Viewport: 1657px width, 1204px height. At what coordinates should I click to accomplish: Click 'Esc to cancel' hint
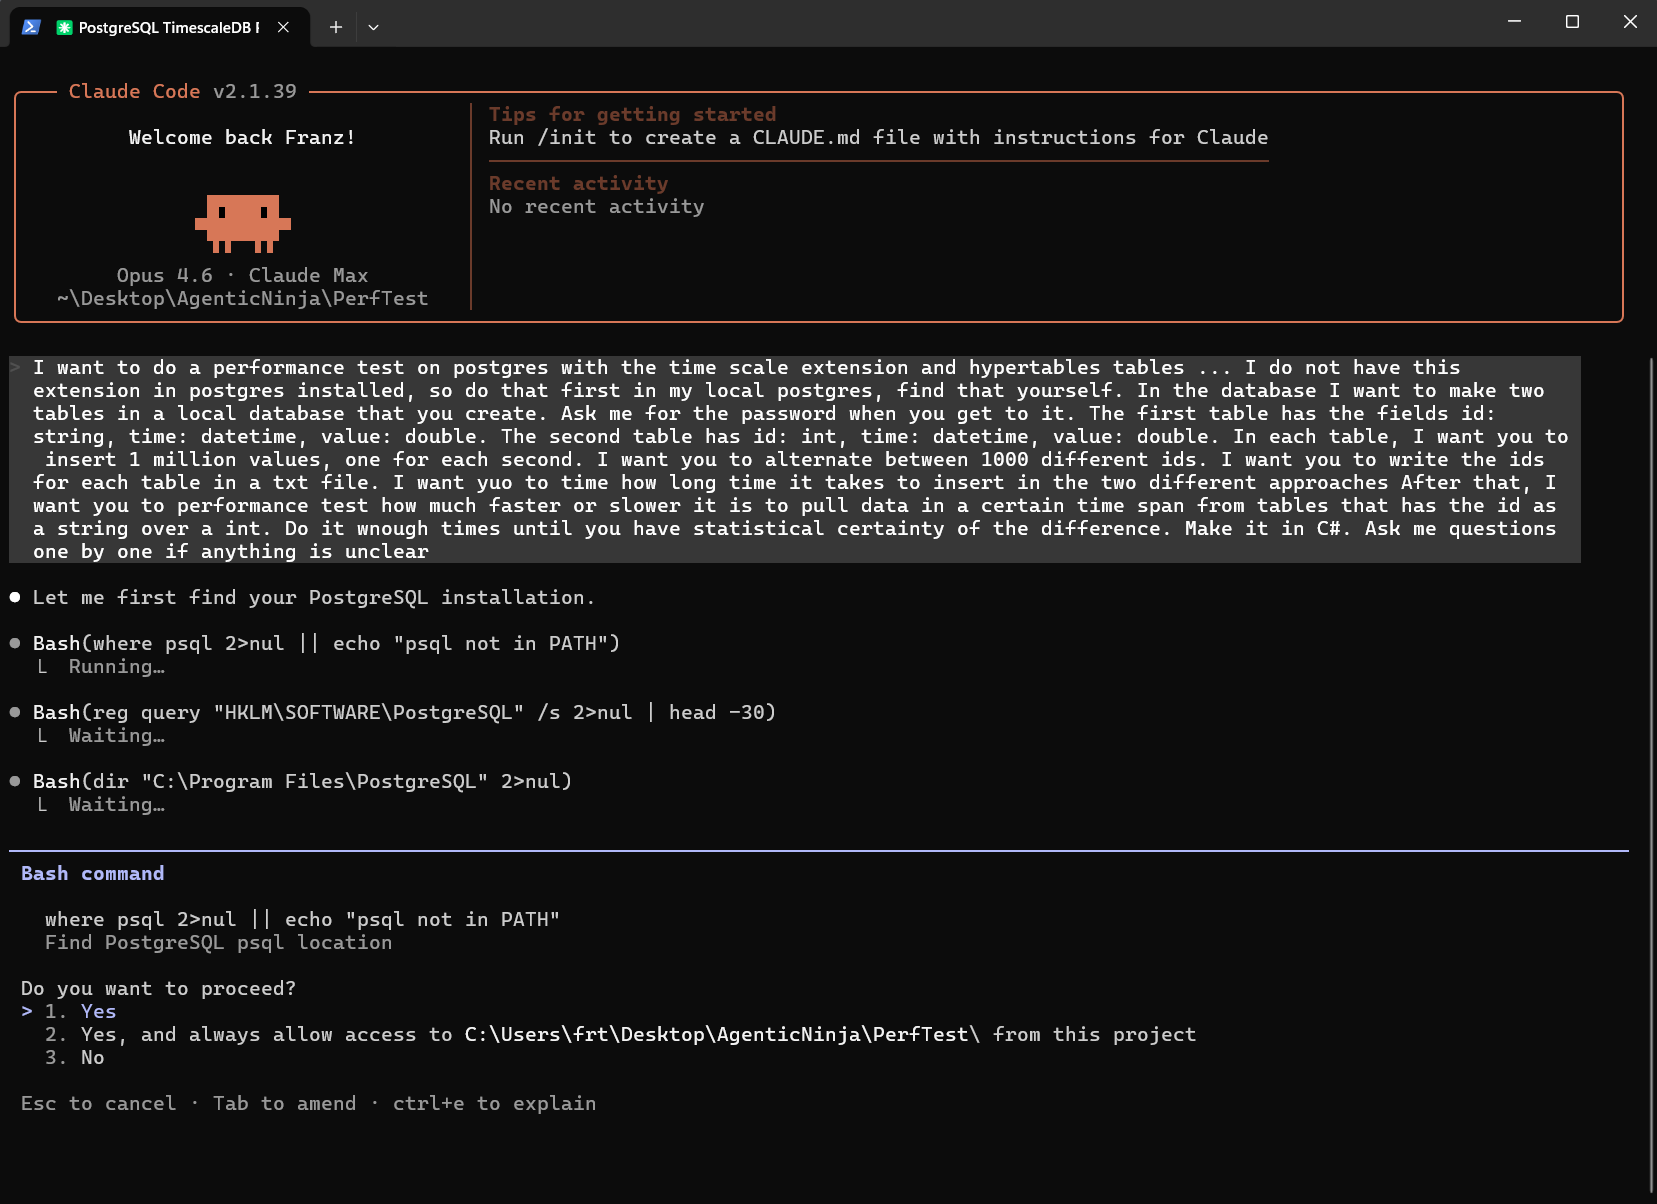click(99, 1103)
